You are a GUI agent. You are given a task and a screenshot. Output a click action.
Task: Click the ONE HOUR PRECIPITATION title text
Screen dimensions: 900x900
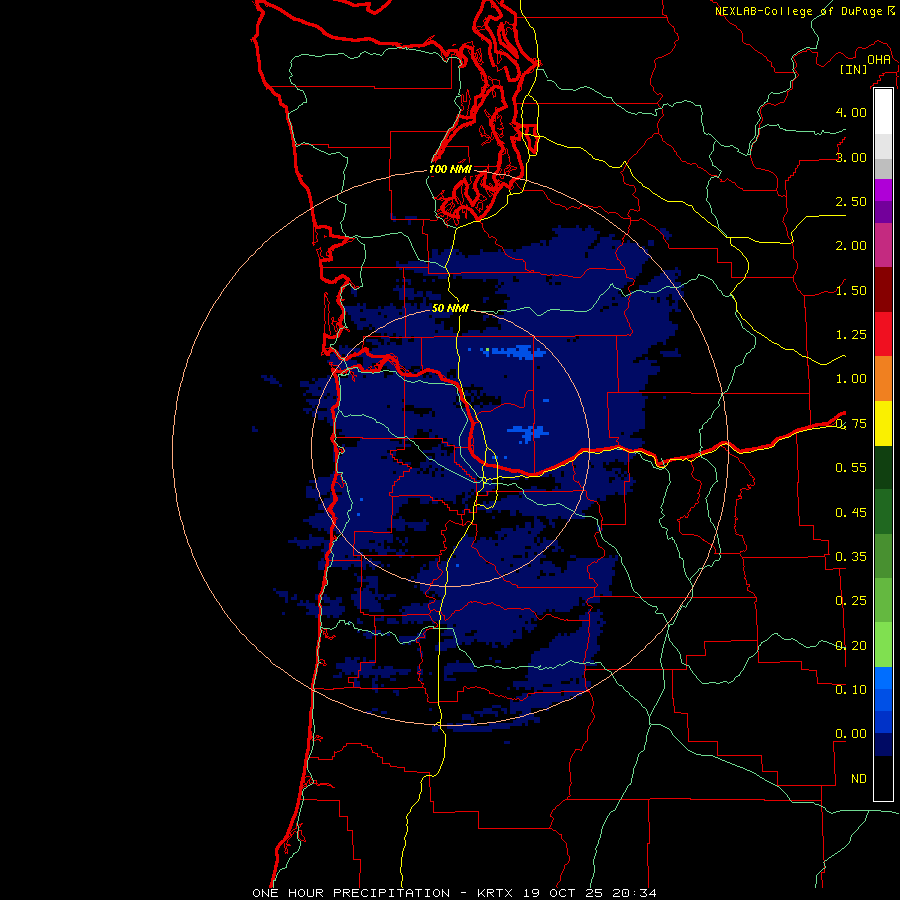[x=351, y=893]
